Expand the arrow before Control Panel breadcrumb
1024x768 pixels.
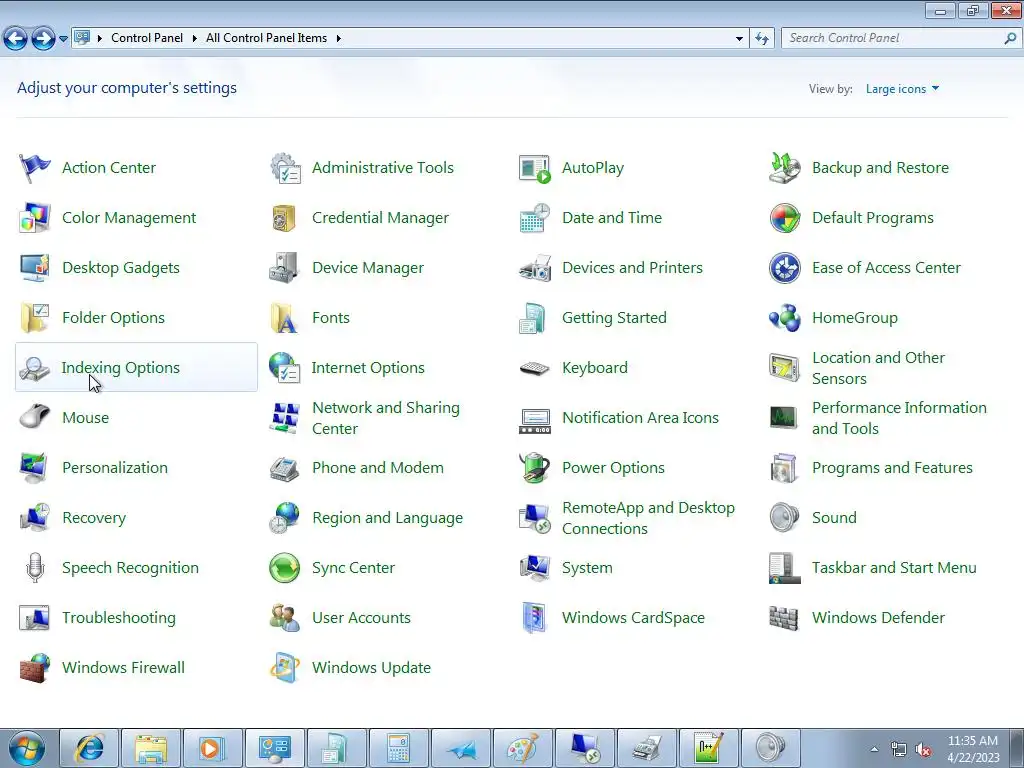click(x=100, y=39)
